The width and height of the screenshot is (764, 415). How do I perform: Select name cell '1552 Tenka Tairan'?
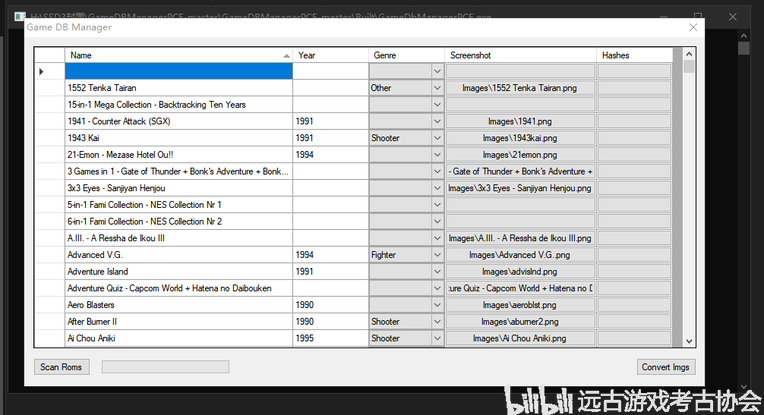click(178, 88)
